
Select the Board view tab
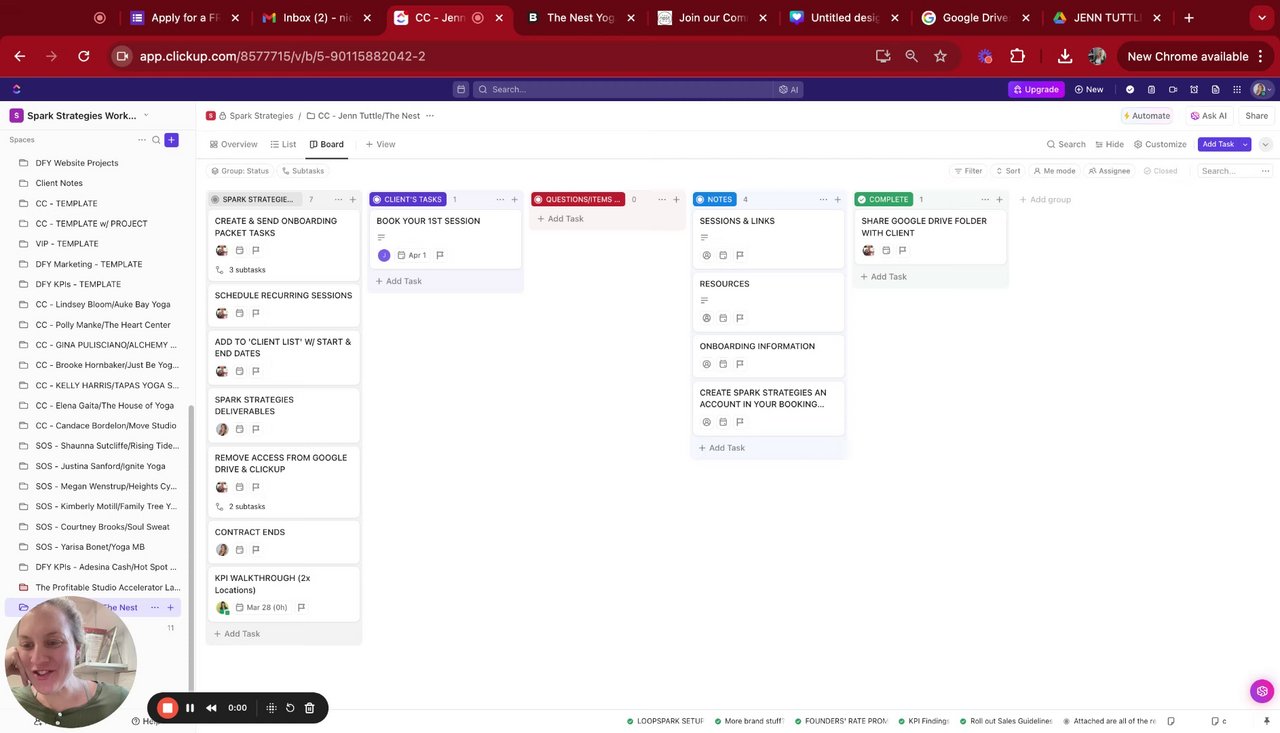coord(326,144)
